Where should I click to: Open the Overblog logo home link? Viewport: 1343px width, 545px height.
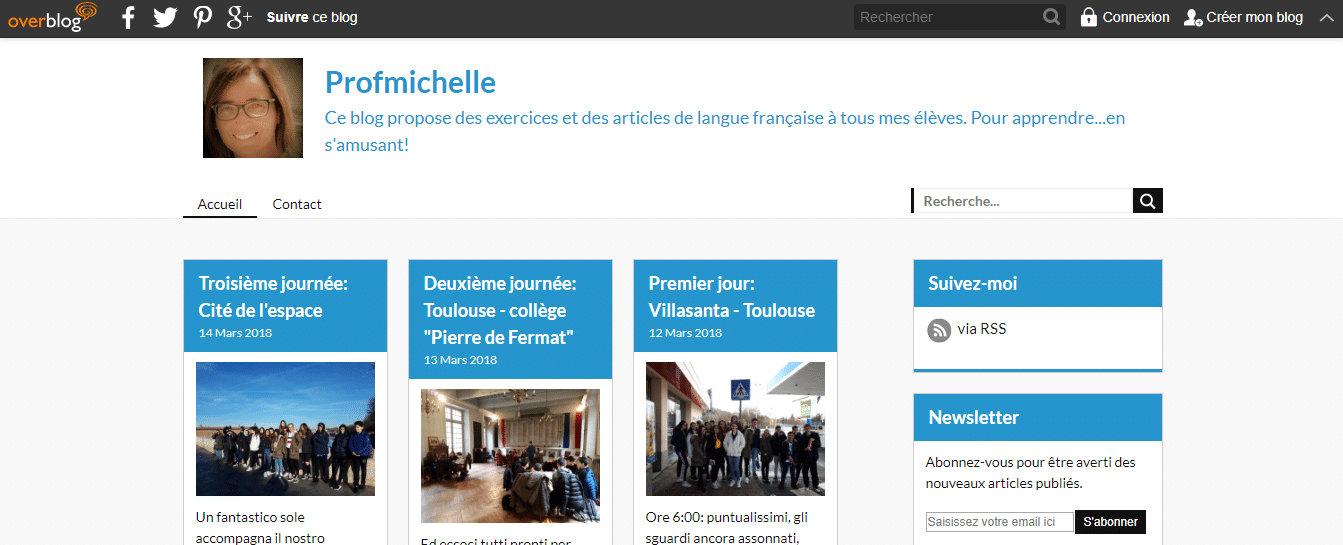(52, 17)
